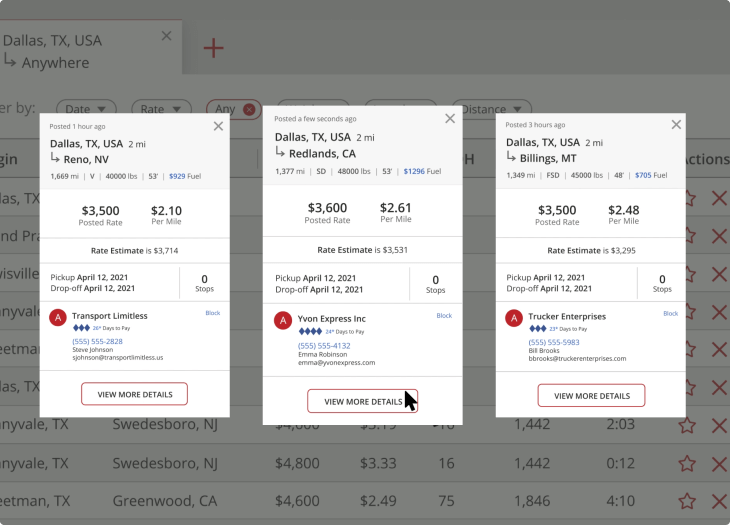Viewport: 730px width, 525px height.
Task: Close the Billings, MT load card
Action: click(x=676, y=125)
